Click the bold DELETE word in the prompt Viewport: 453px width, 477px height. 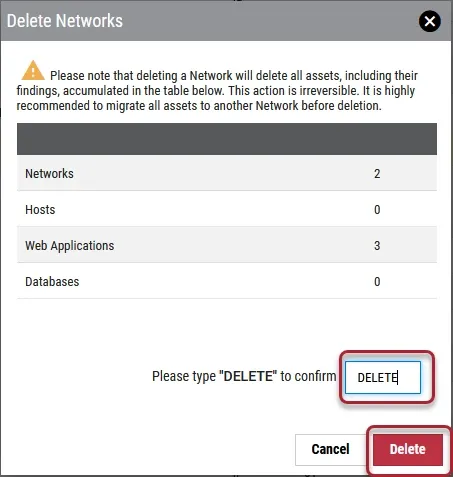pyautogui.click(x=248, y=376)
